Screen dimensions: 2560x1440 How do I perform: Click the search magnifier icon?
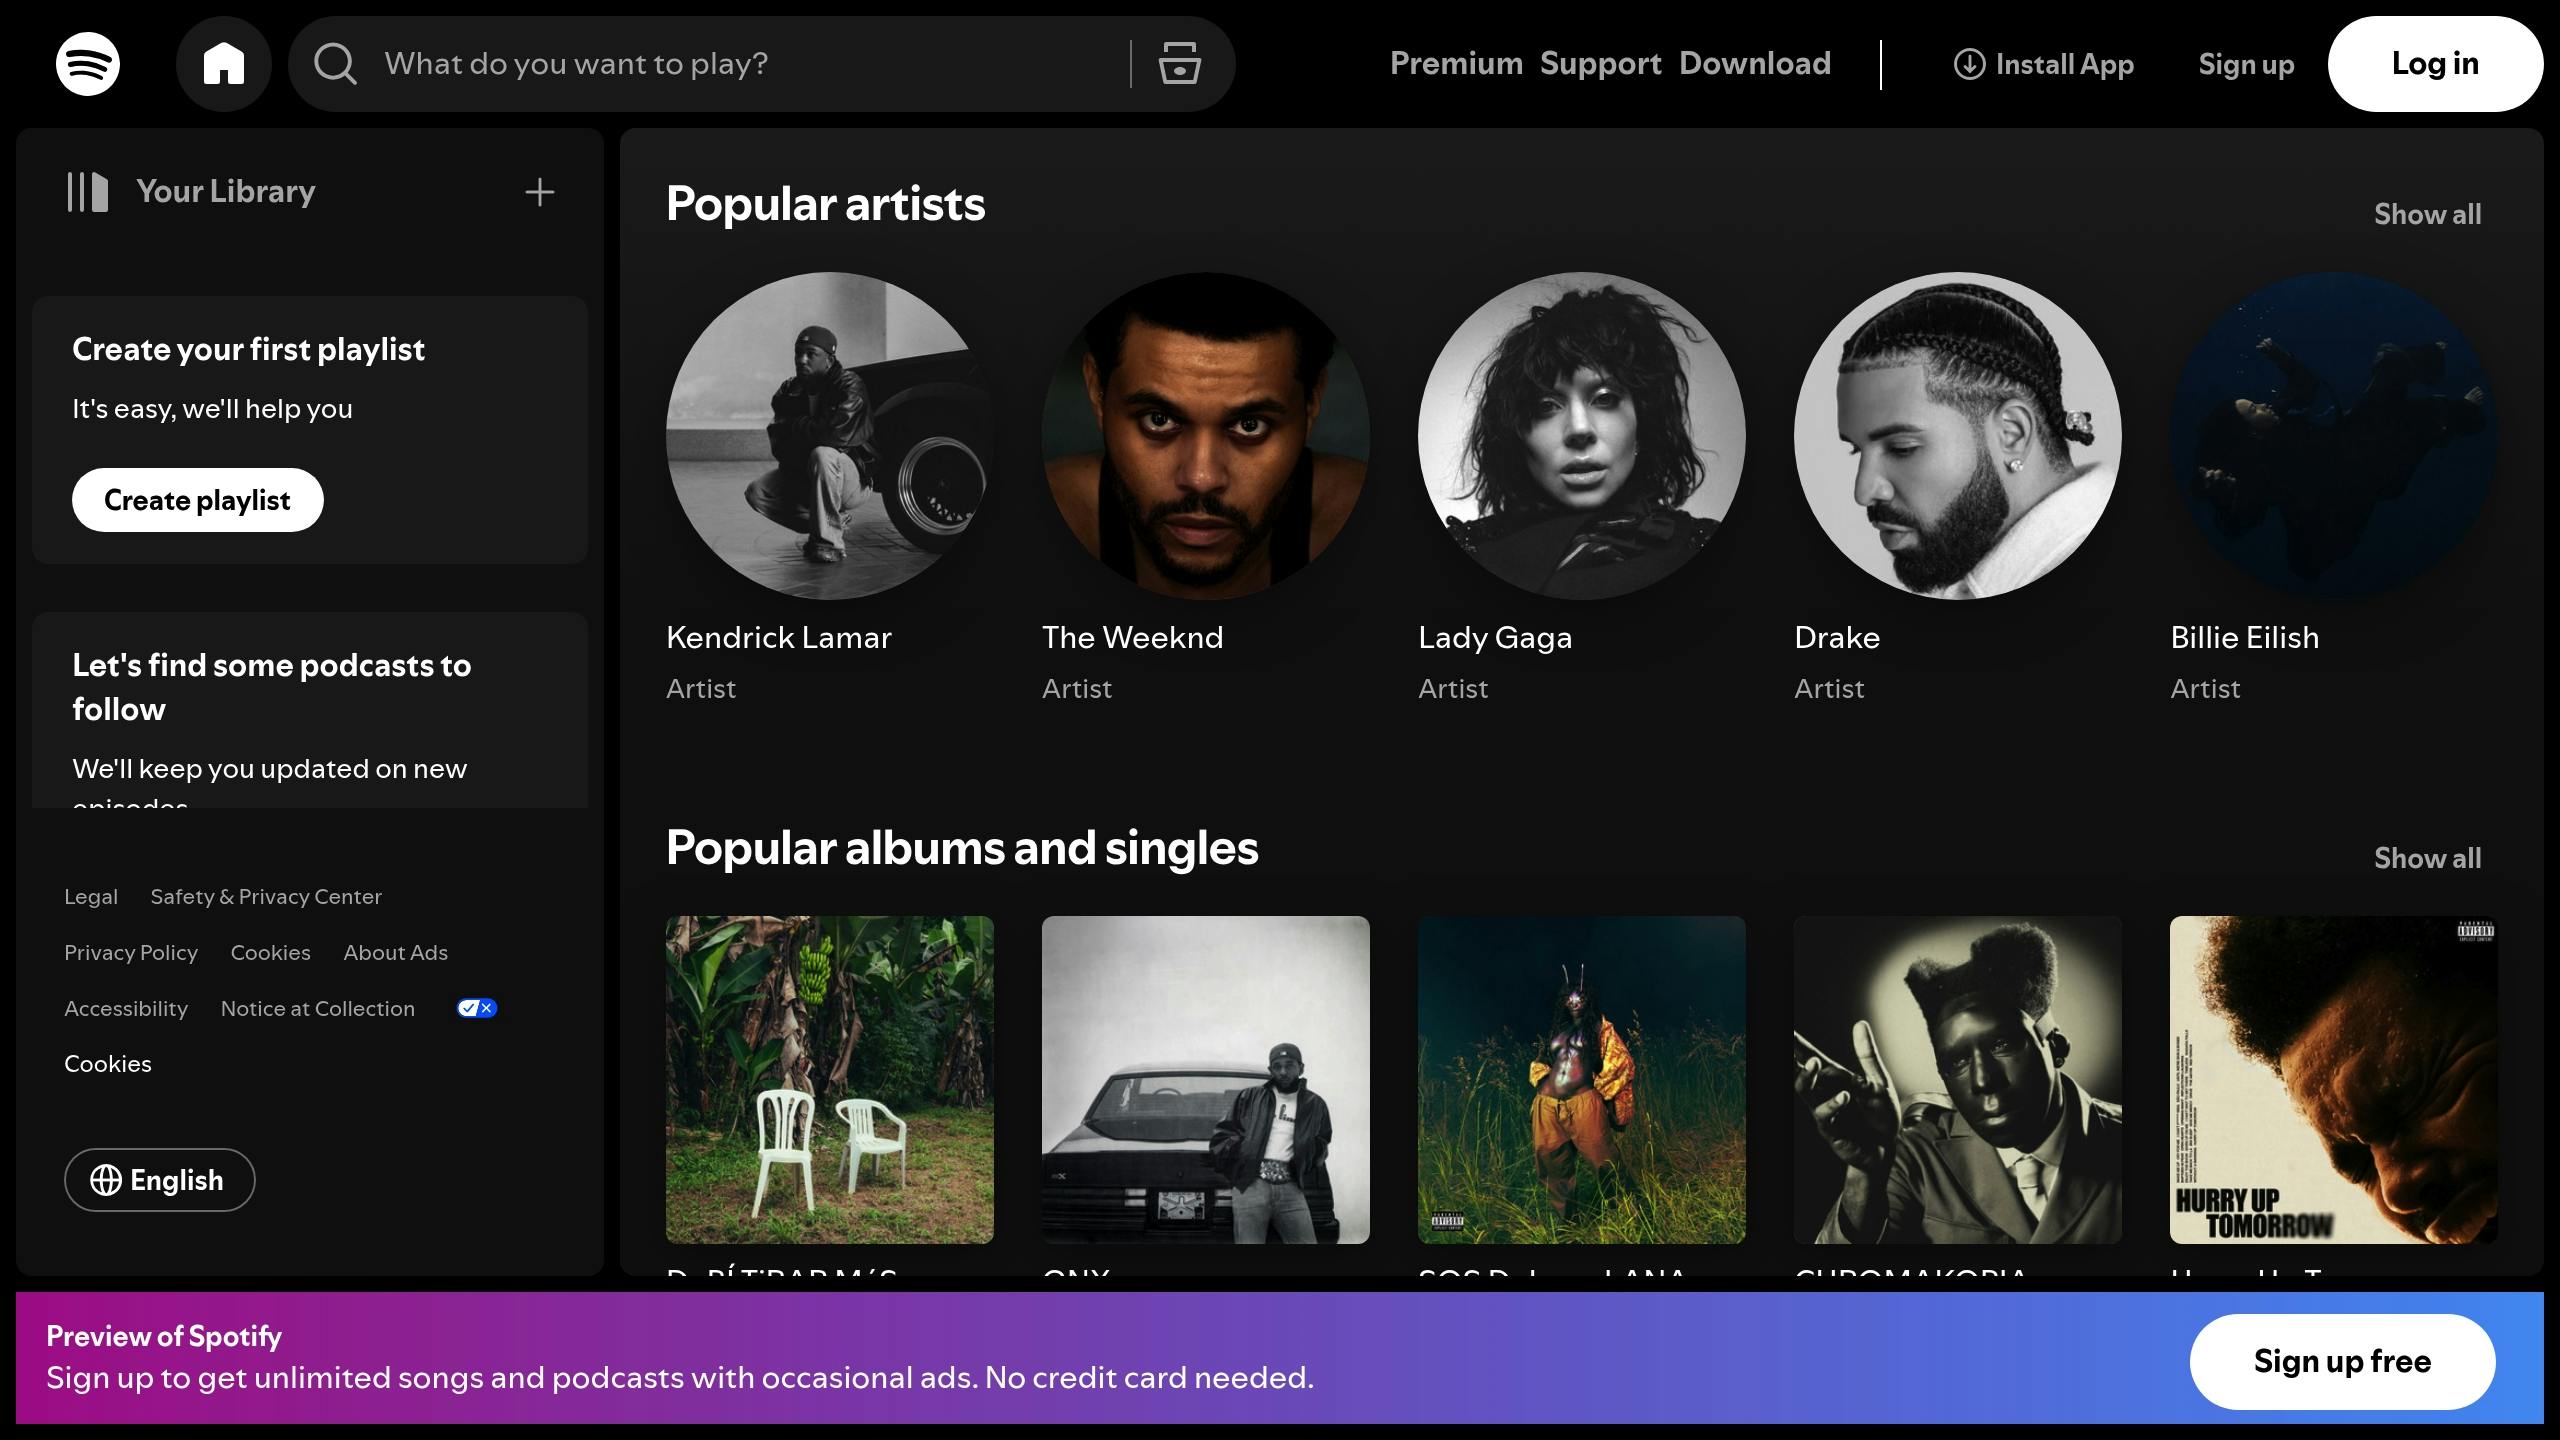point(335,64)
